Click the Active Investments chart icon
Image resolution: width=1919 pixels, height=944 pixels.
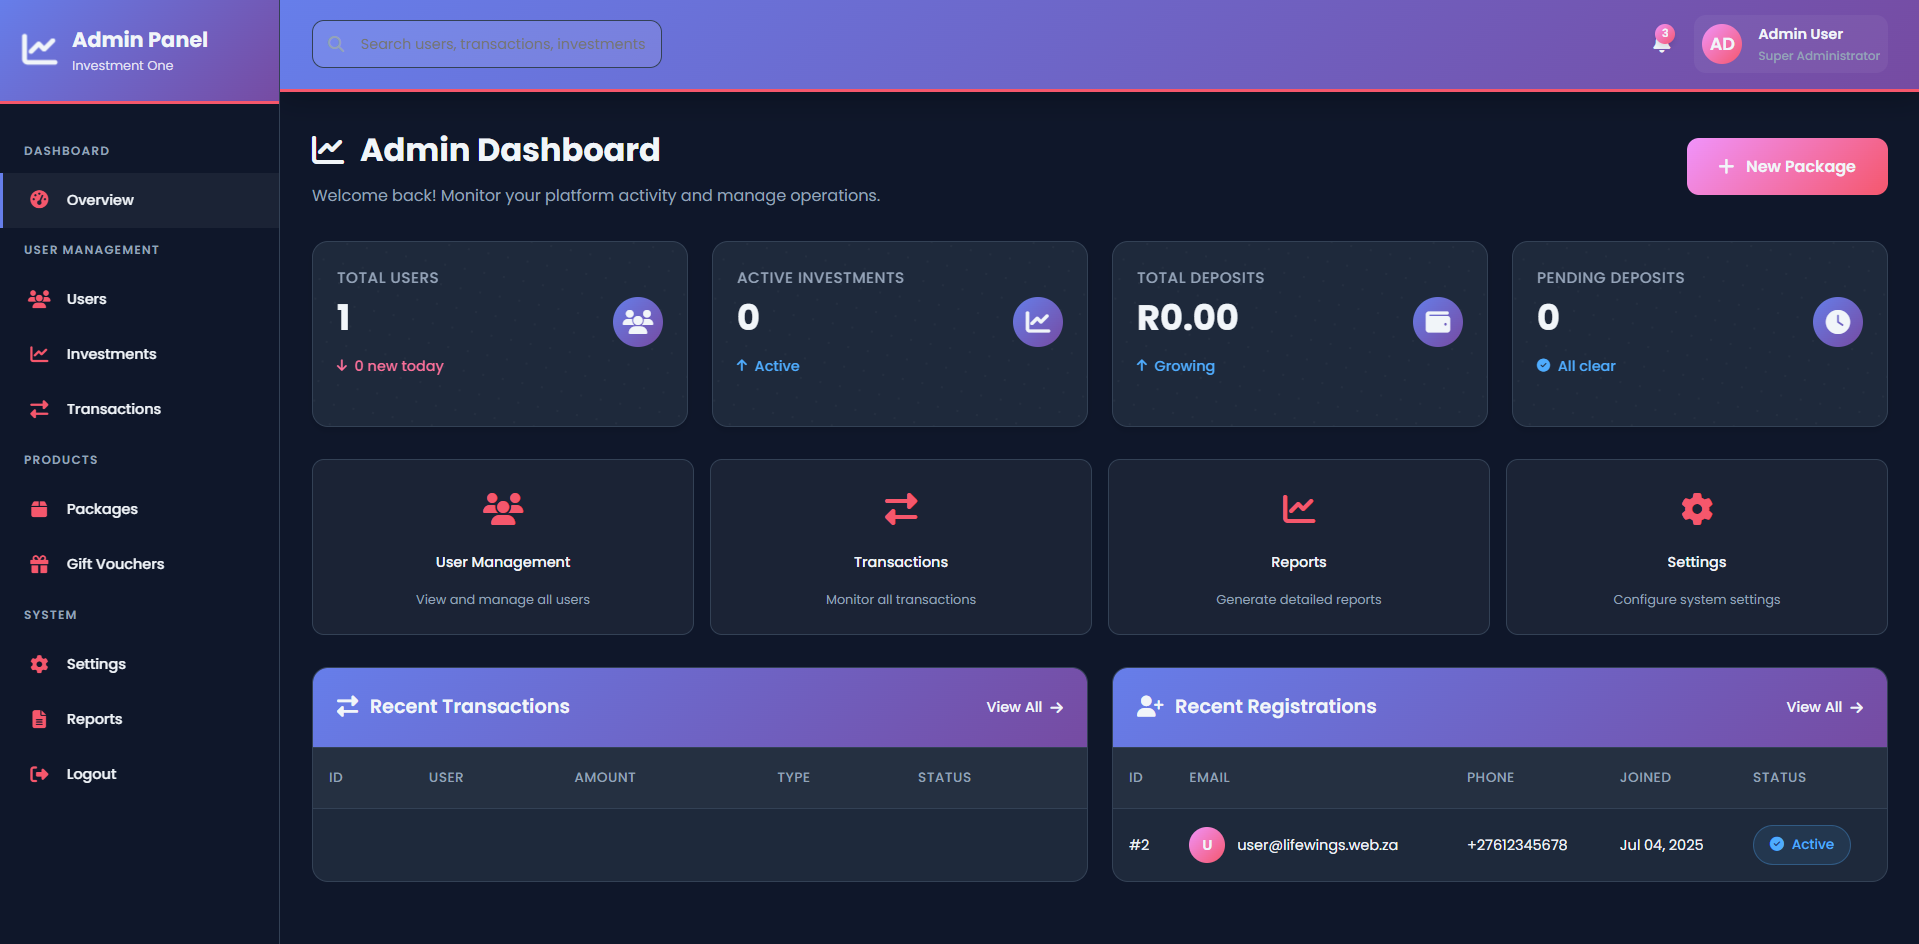(x=1038, y=322)
